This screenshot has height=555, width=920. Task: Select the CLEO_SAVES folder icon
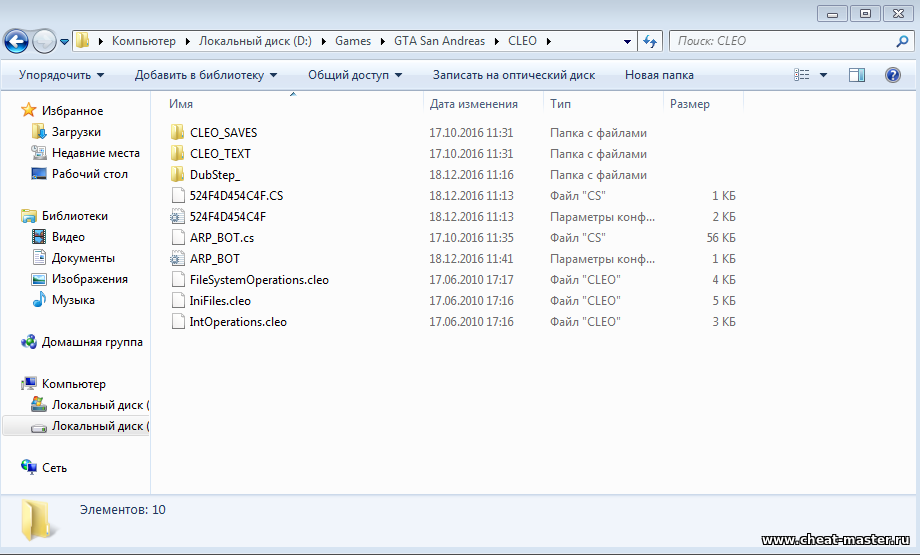pos(177,133)
